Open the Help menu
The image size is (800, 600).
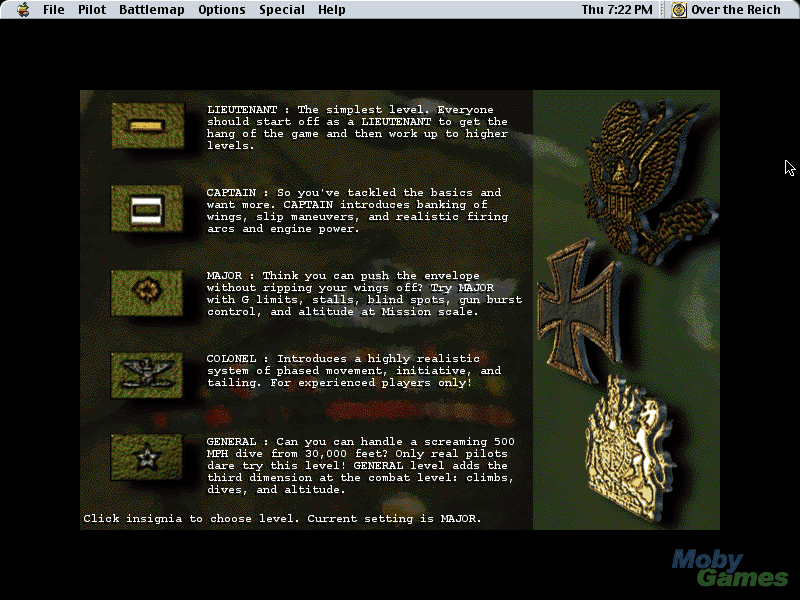tap(332, 10)
